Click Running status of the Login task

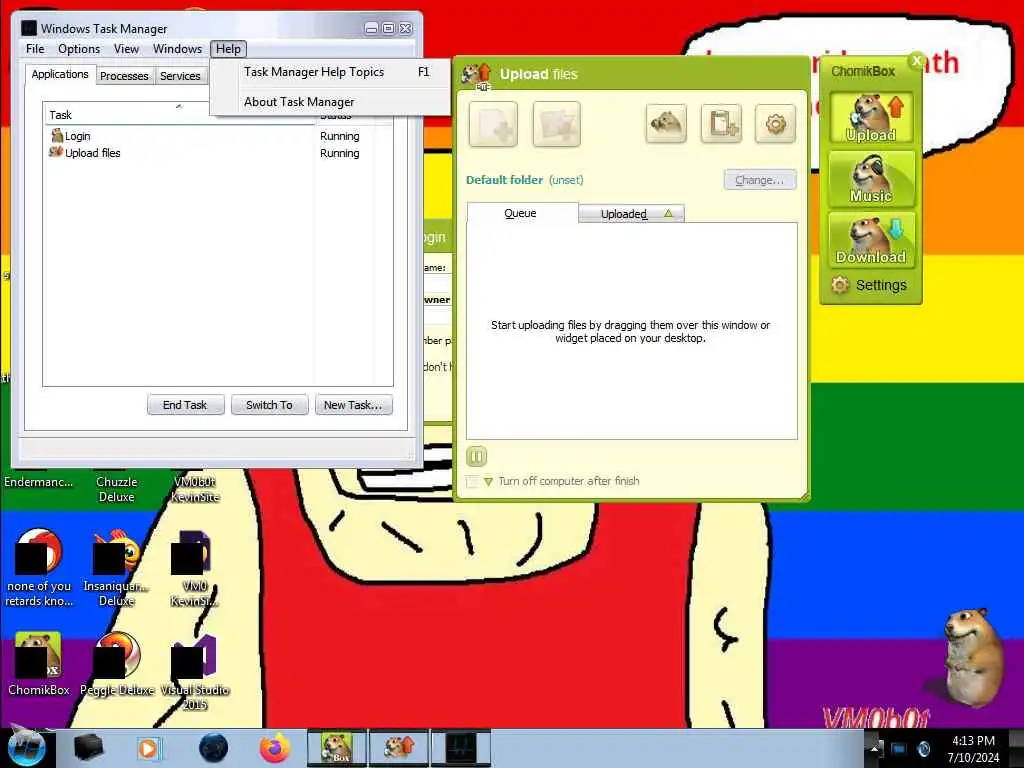pos(340,136)
